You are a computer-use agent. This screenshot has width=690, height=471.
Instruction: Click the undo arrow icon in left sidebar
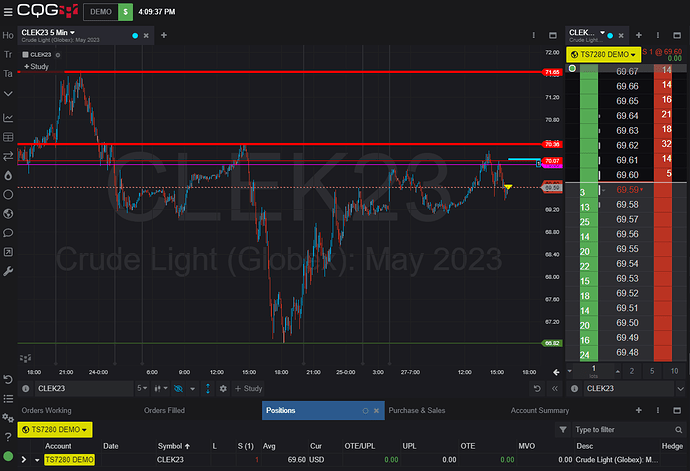click(8, 379)
